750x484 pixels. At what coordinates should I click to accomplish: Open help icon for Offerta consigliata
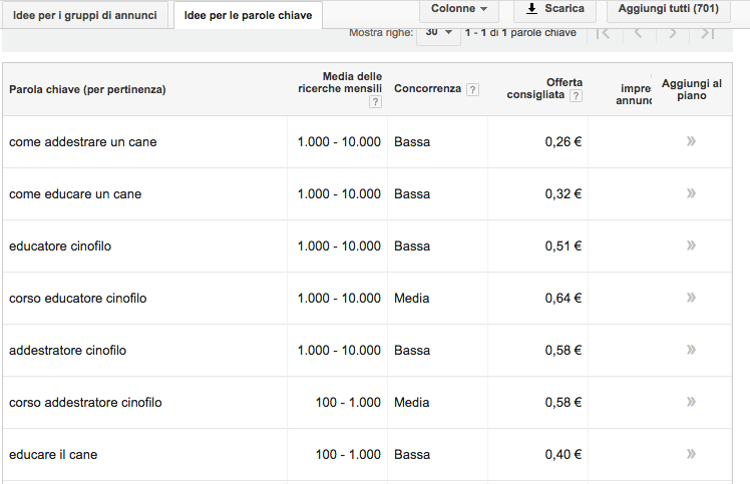coord(576,96)
